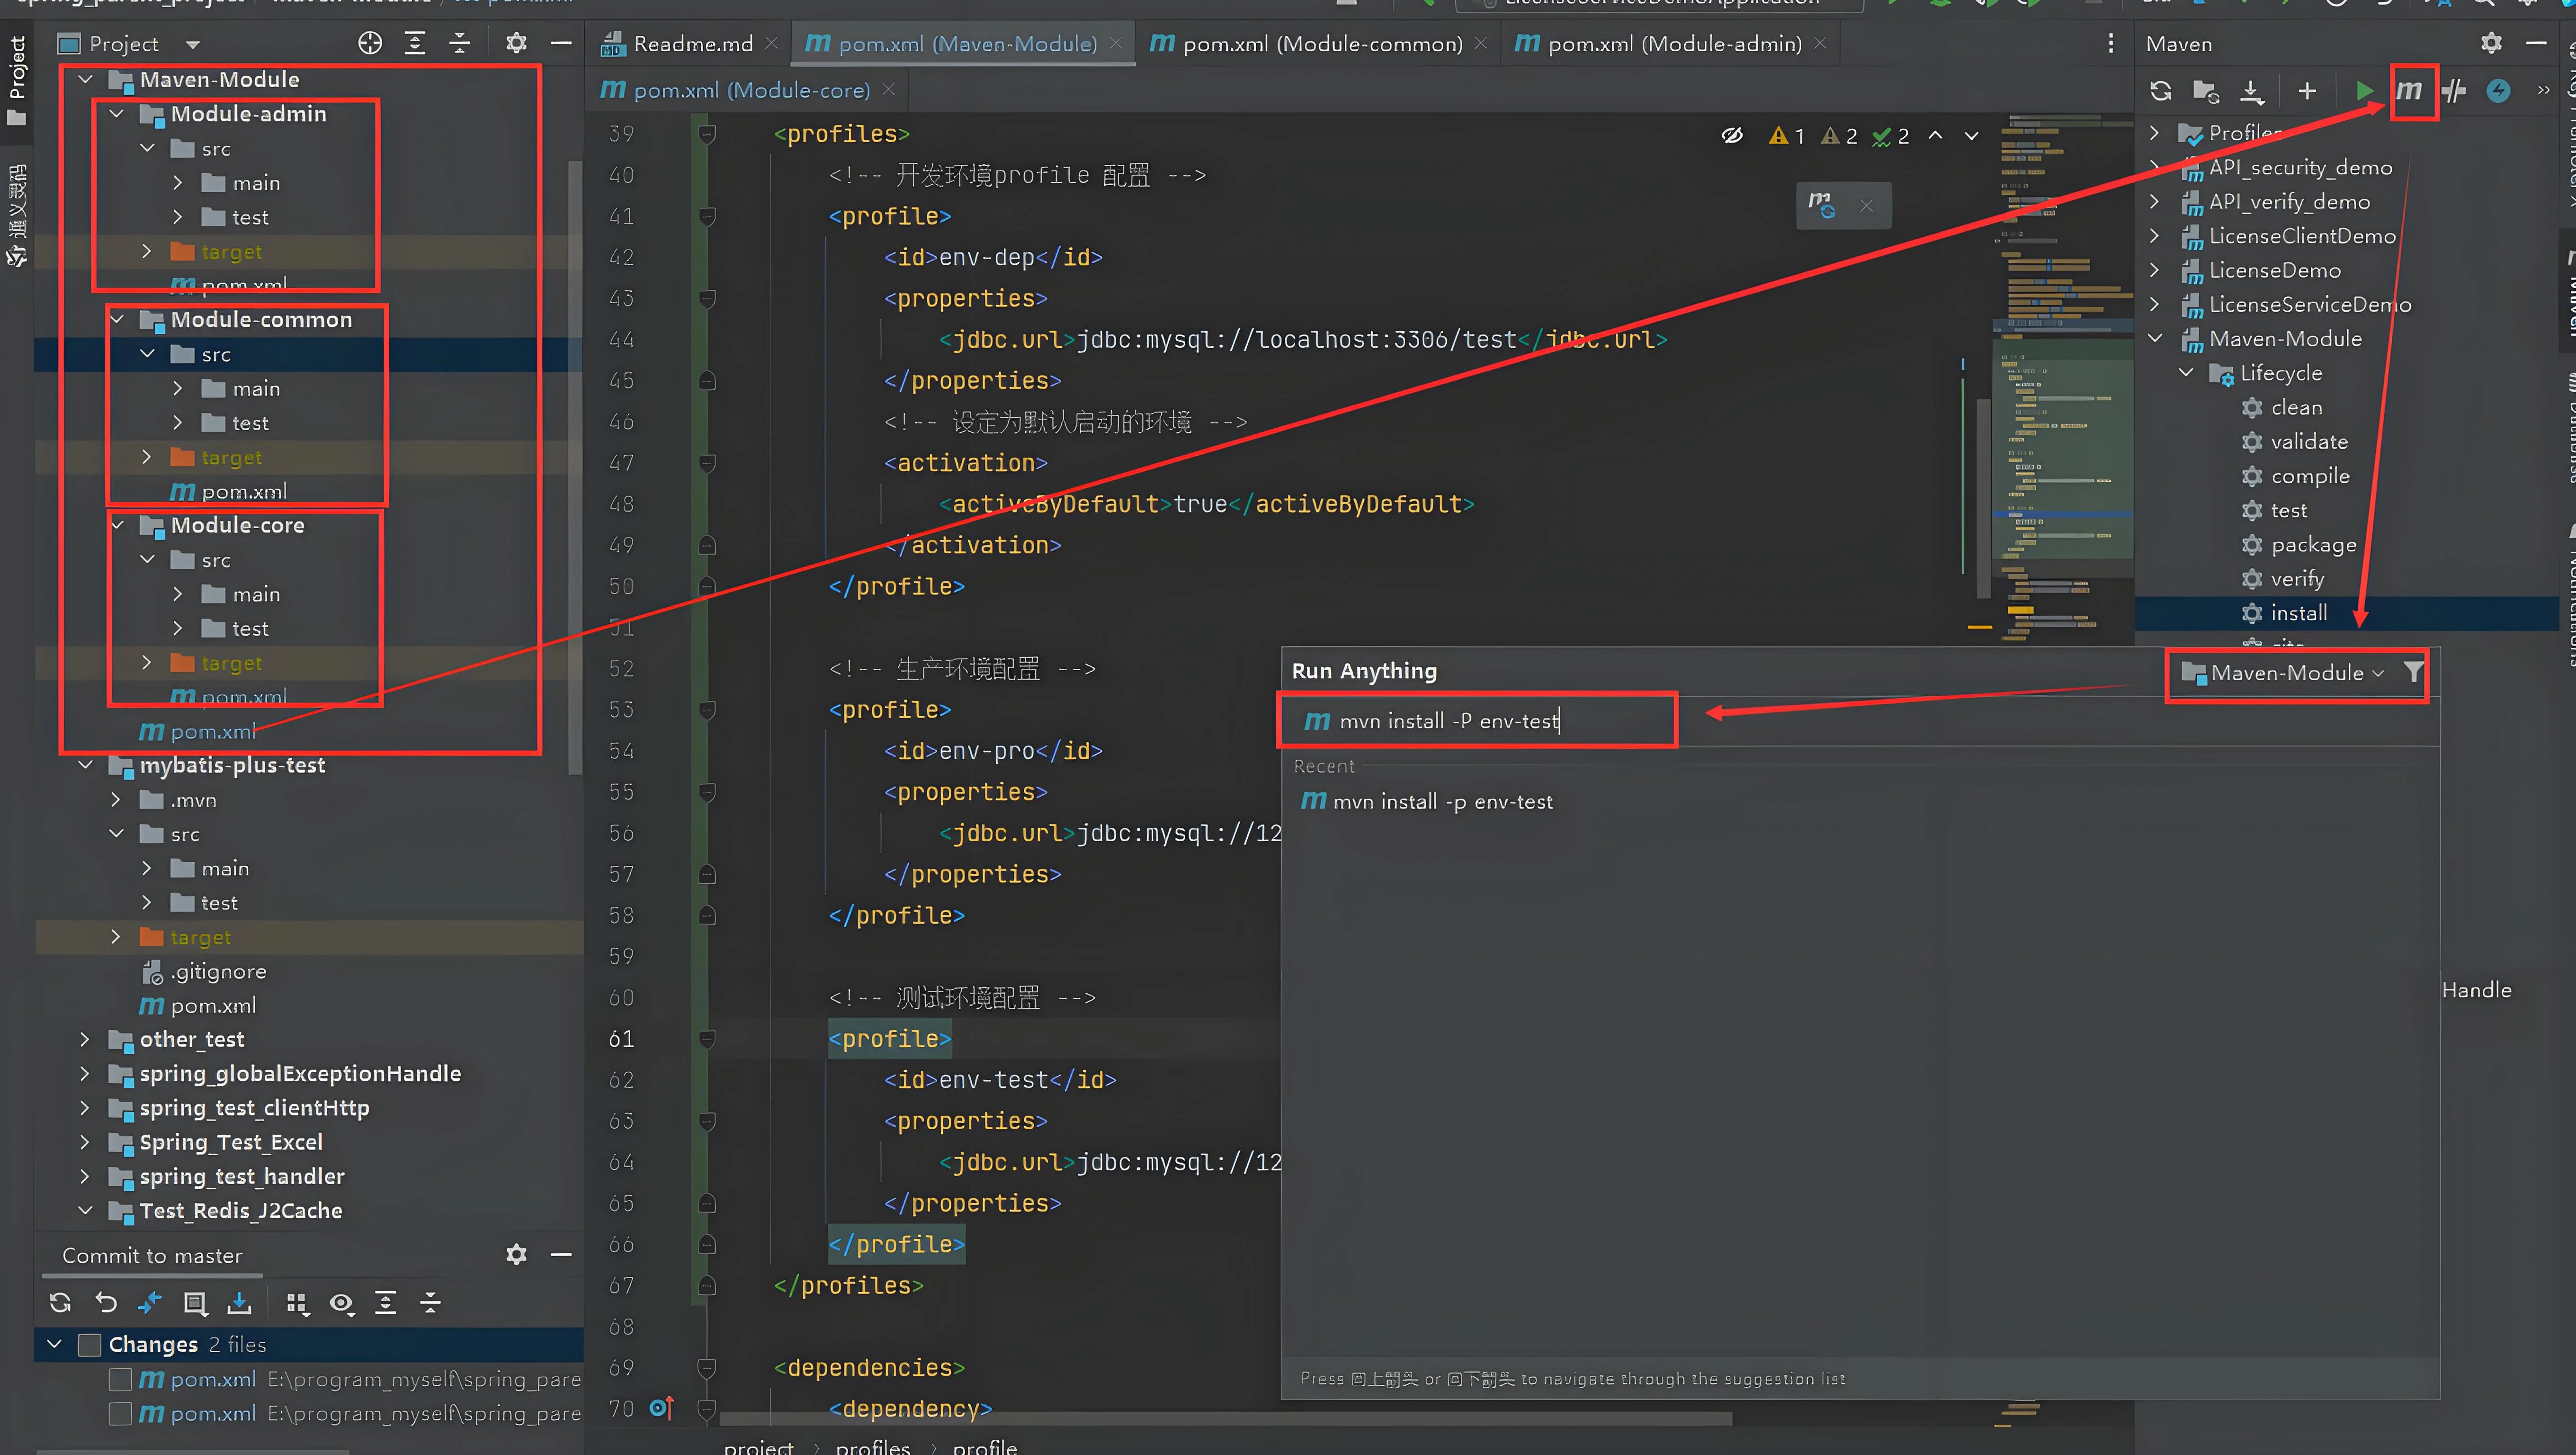Open the Readme.md editor tab
The height and width of the screenshot is (1455, 2576).
pyautogui.click(x=692, y=44)
